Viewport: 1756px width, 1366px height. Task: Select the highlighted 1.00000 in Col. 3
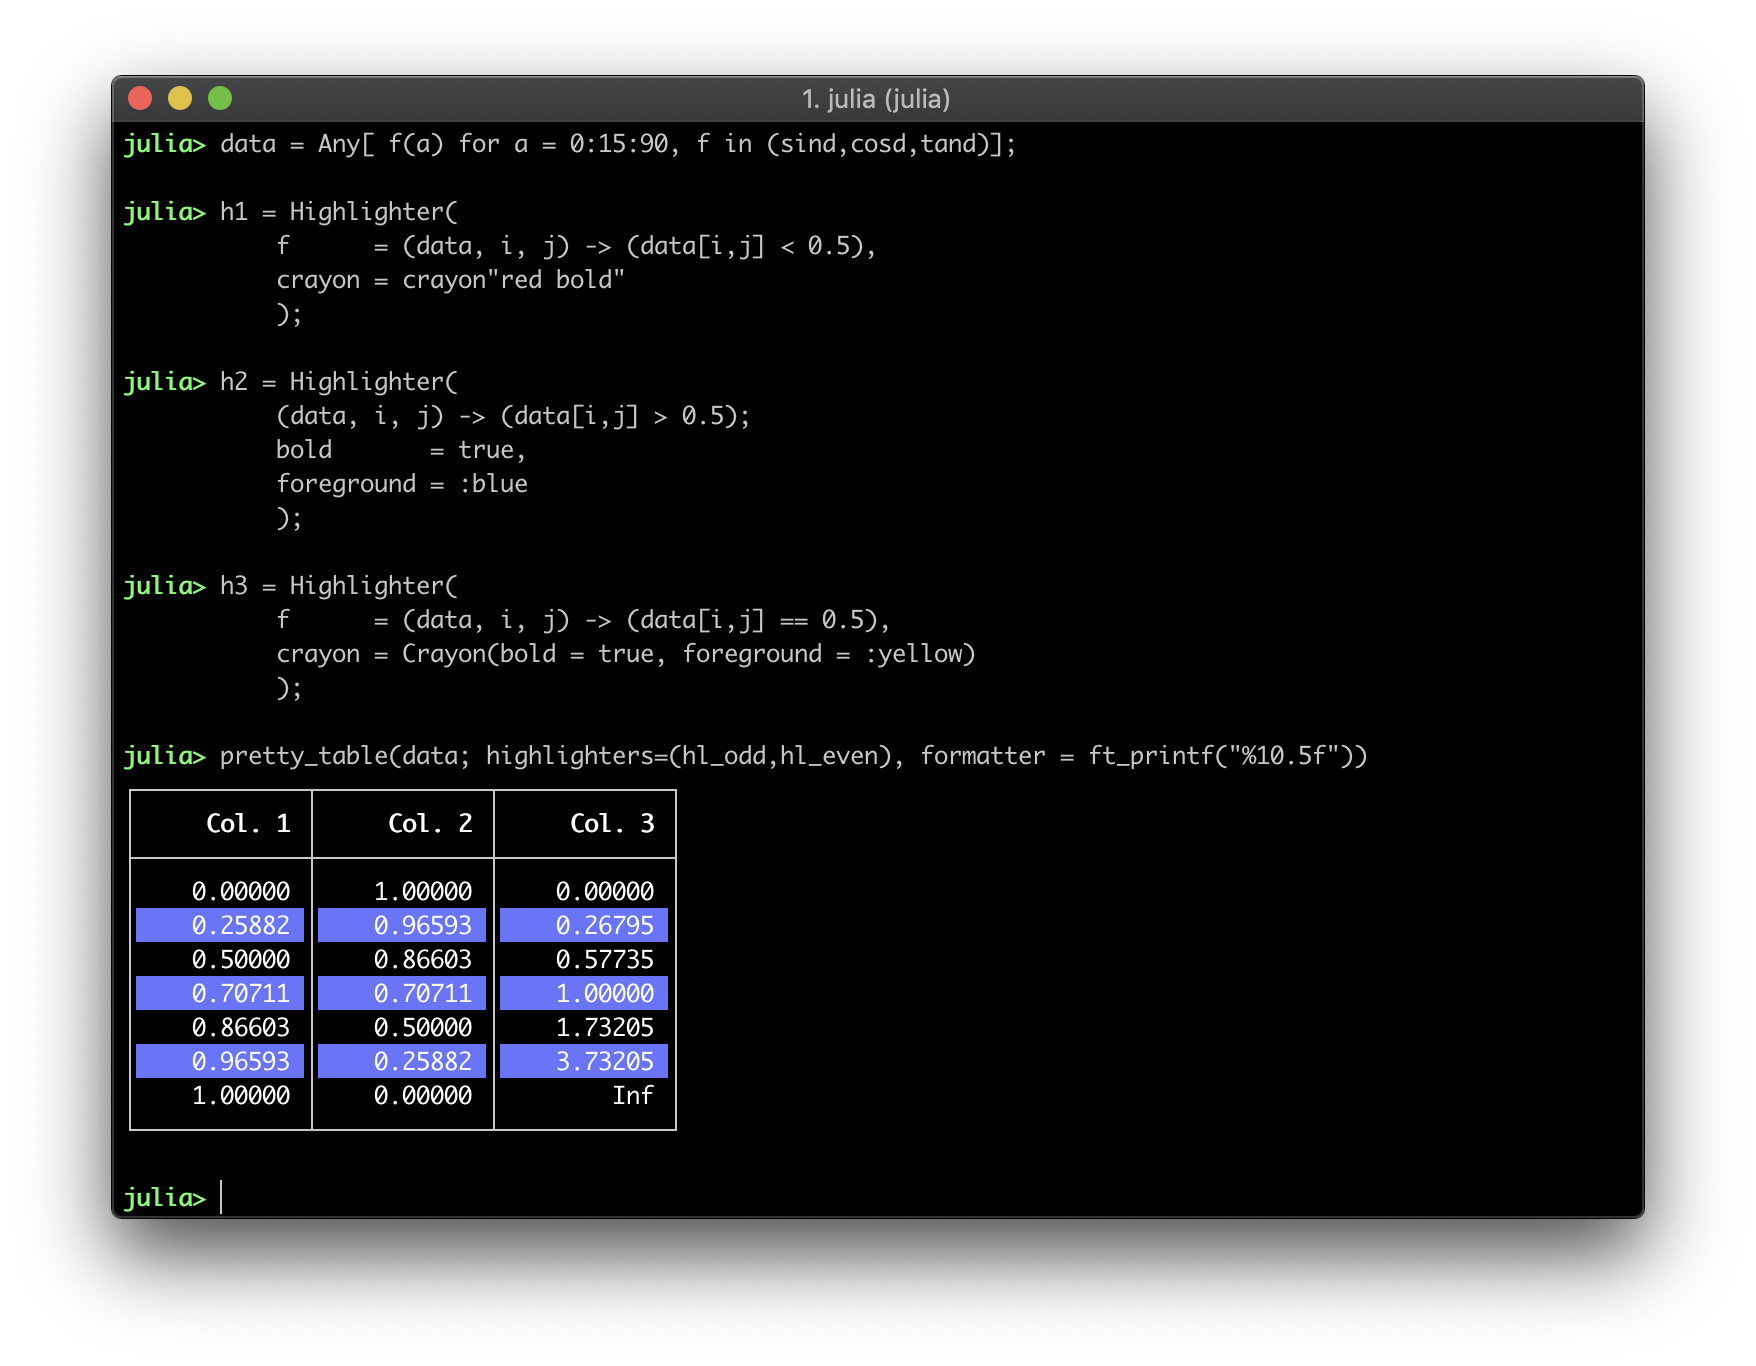pos(604,993)
